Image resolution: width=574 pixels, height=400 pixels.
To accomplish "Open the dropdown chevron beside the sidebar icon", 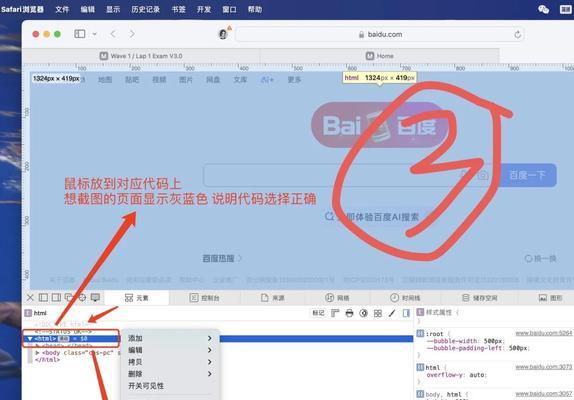I will tap(94, 34).
